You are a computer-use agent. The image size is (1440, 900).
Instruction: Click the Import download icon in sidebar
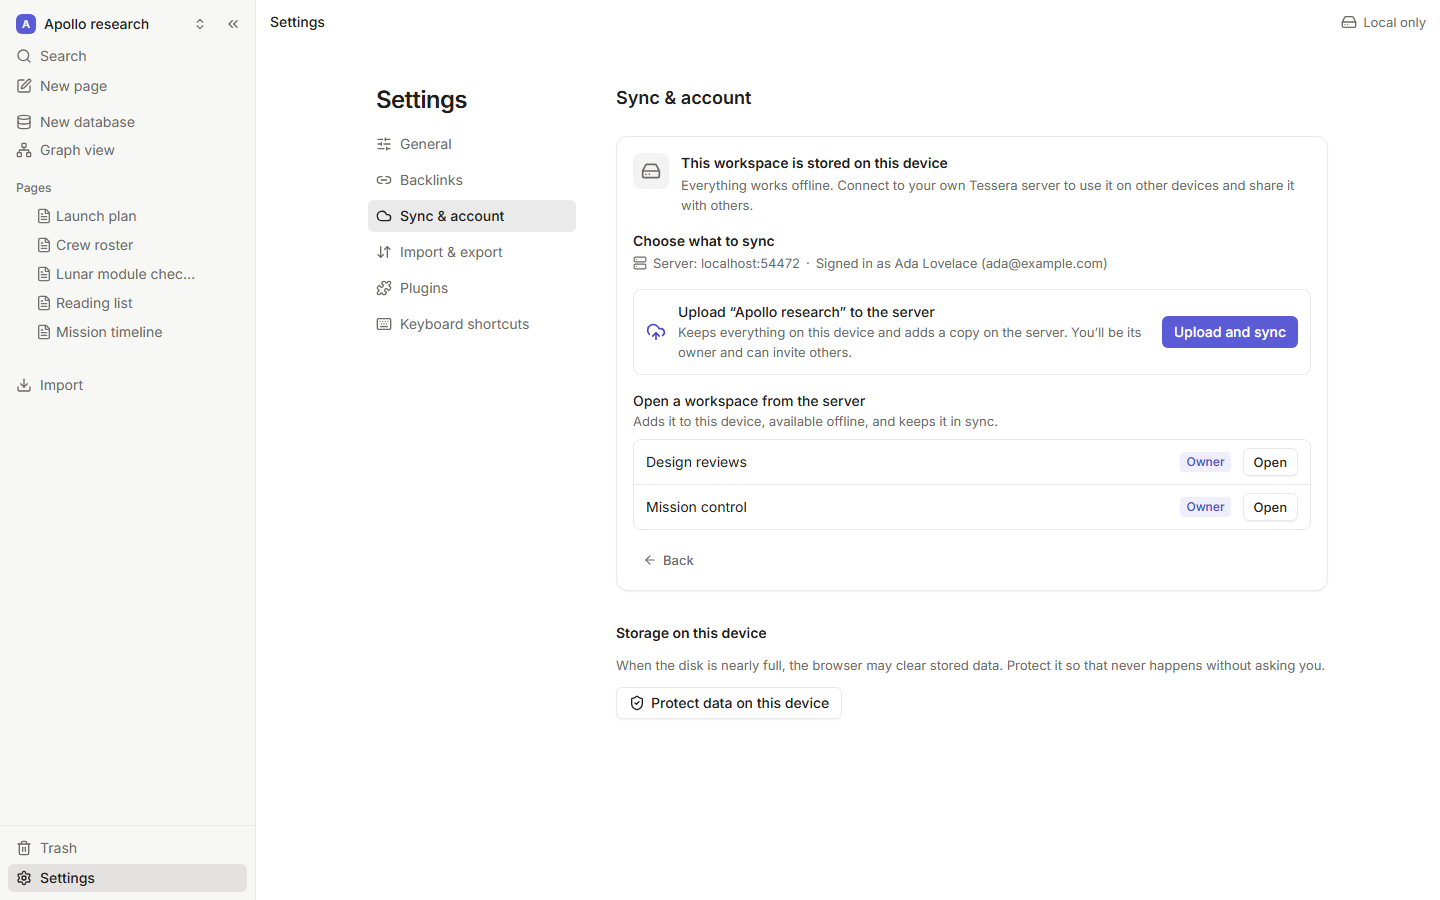tap(24, 385)
